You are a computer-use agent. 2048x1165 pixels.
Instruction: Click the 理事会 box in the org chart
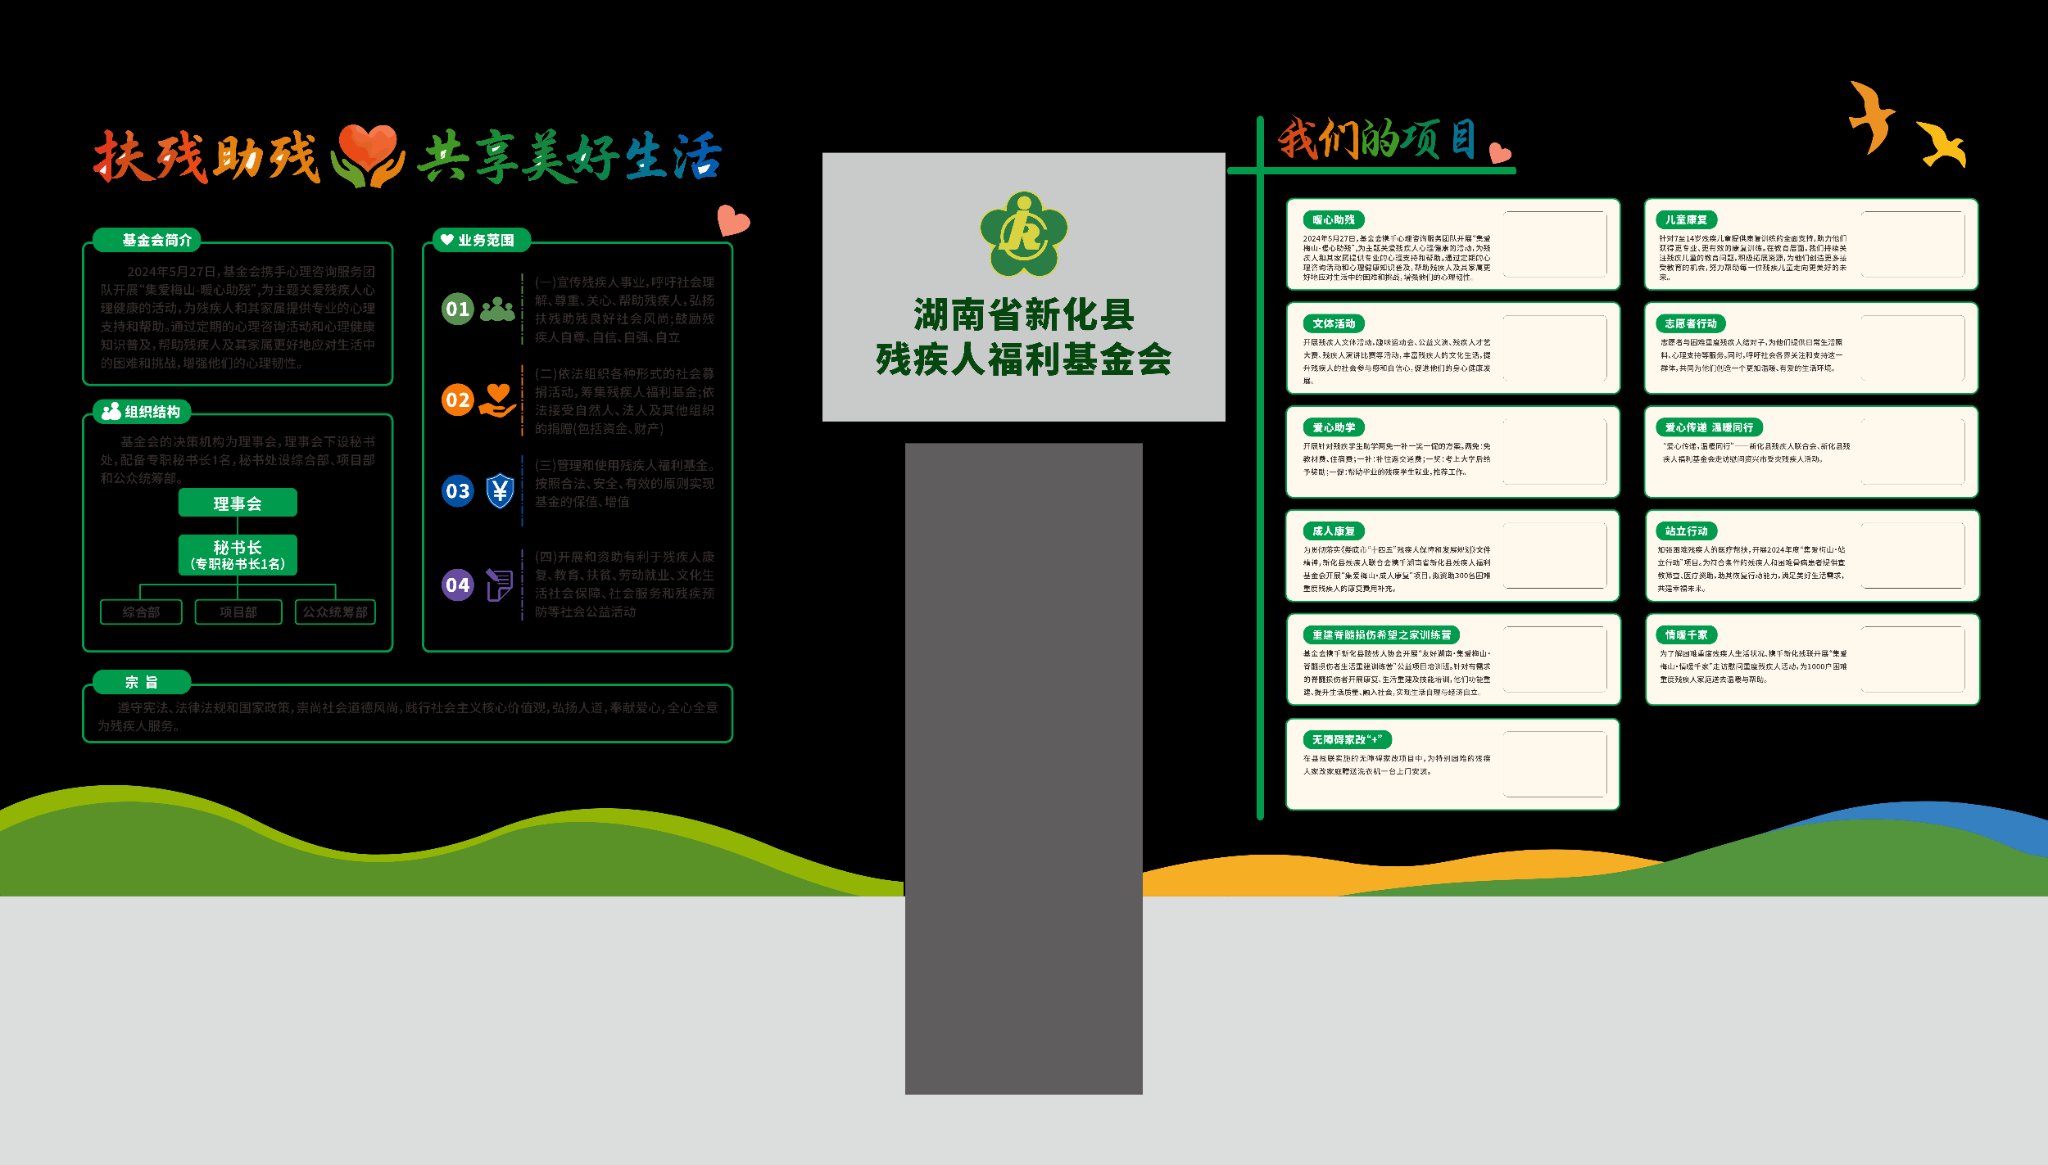pos(237,503)
